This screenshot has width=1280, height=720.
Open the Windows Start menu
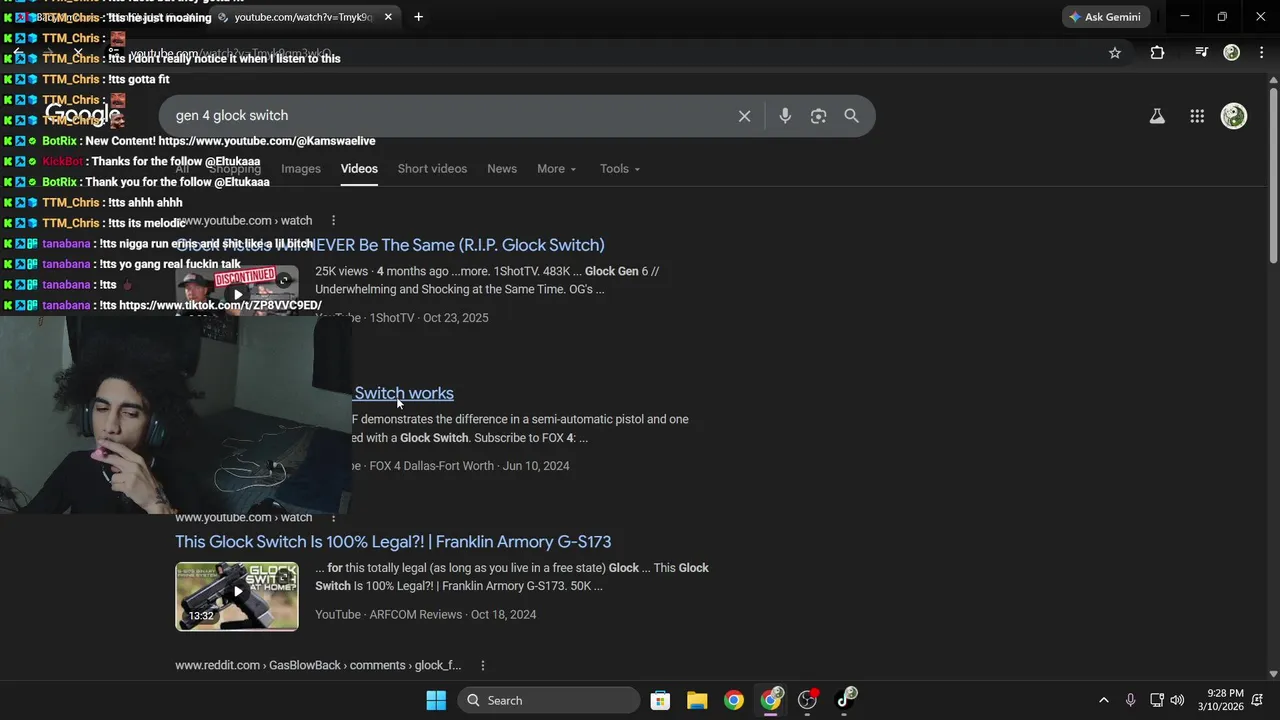[x=436, y=700]
